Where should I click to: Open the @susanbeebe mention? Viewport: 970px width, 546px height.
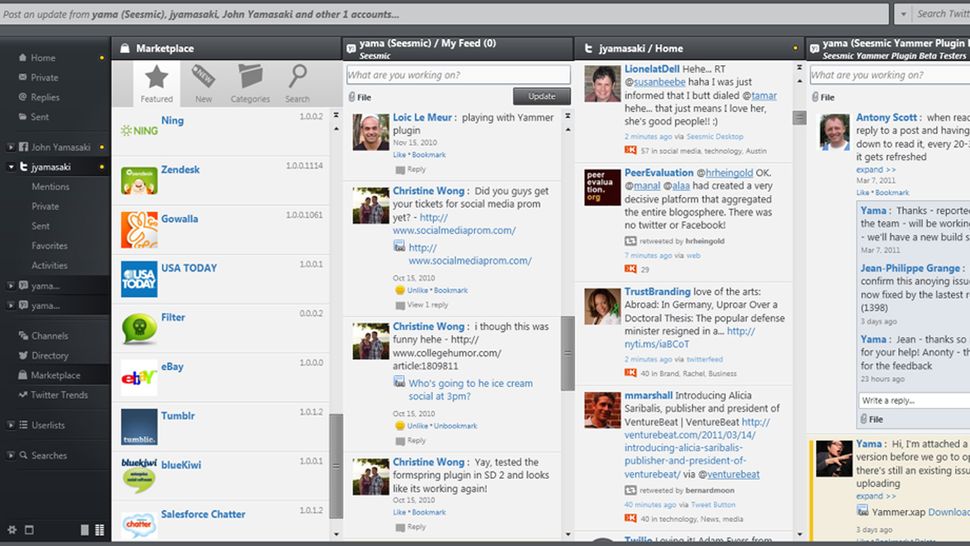pos(659,82)
